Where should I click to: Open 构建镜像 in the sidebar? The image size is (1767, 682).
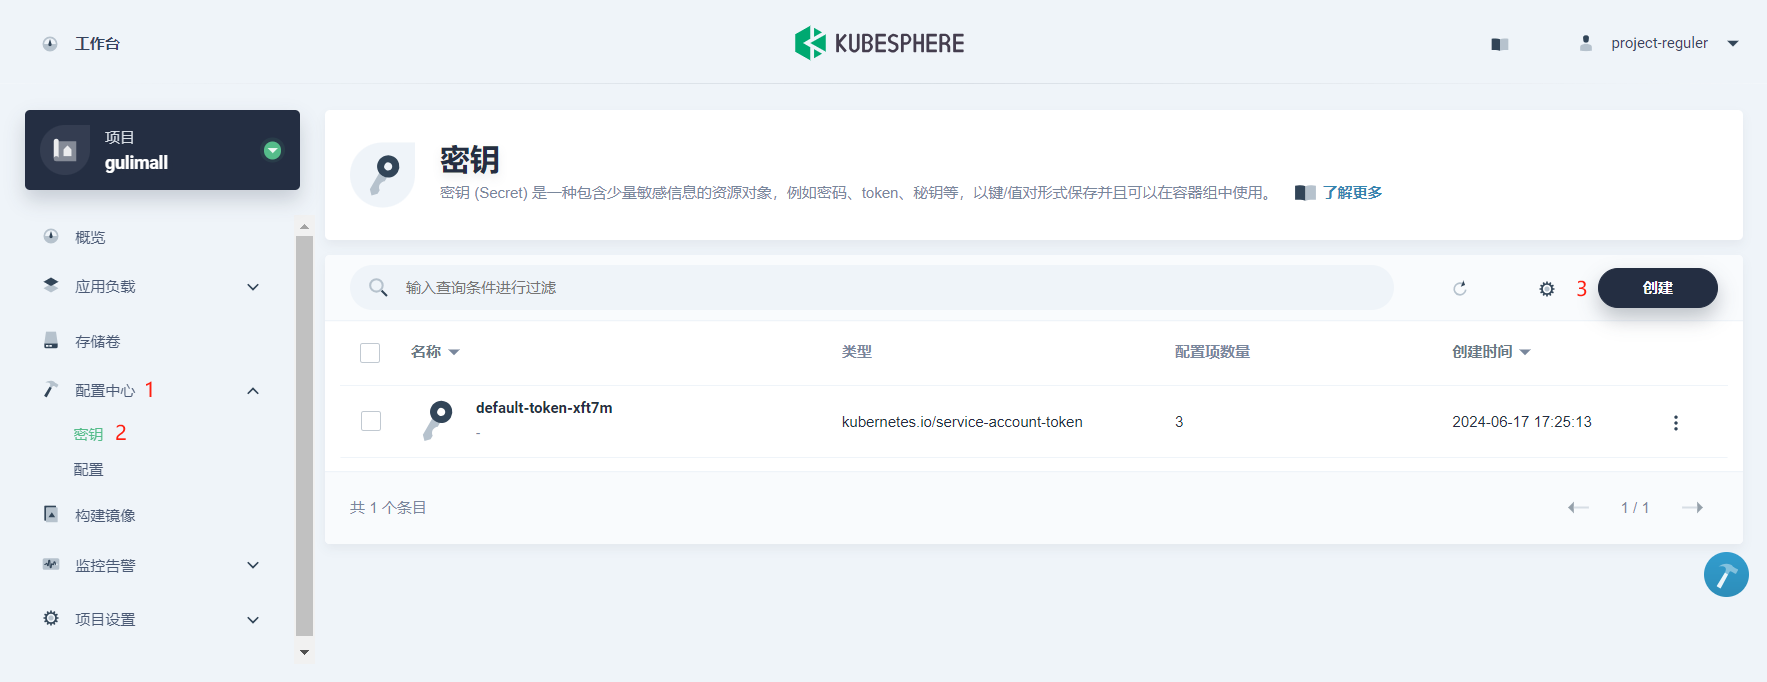click(x=105, y=516)
